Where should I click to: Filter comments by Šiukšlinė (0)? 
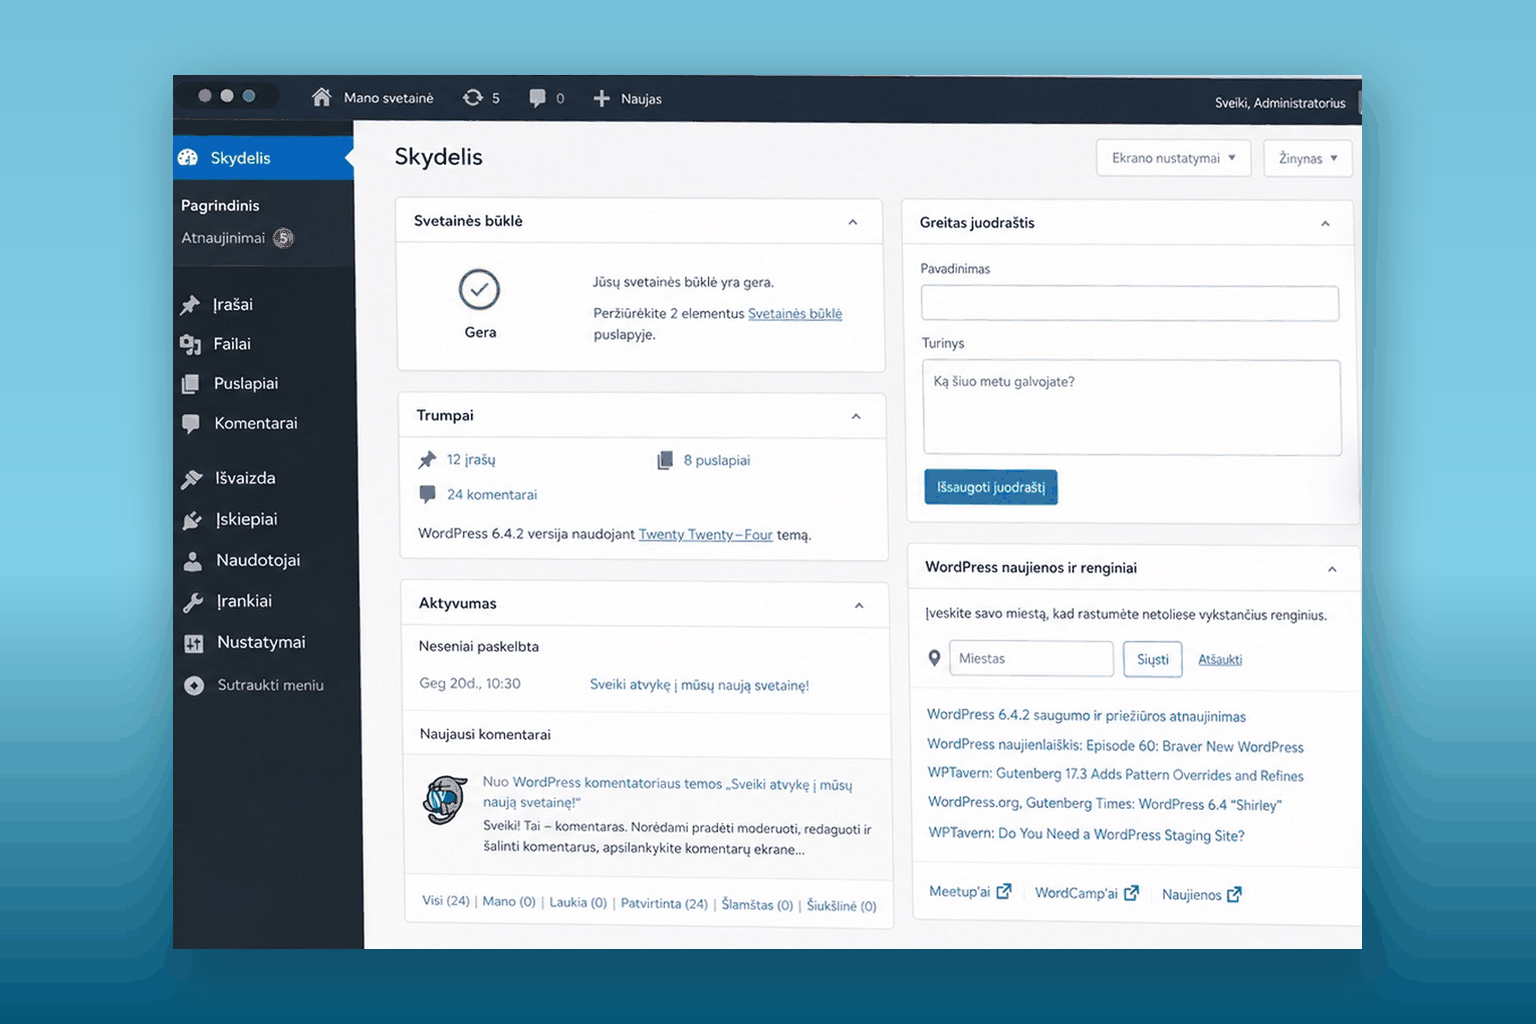click(x=841, y=905)
